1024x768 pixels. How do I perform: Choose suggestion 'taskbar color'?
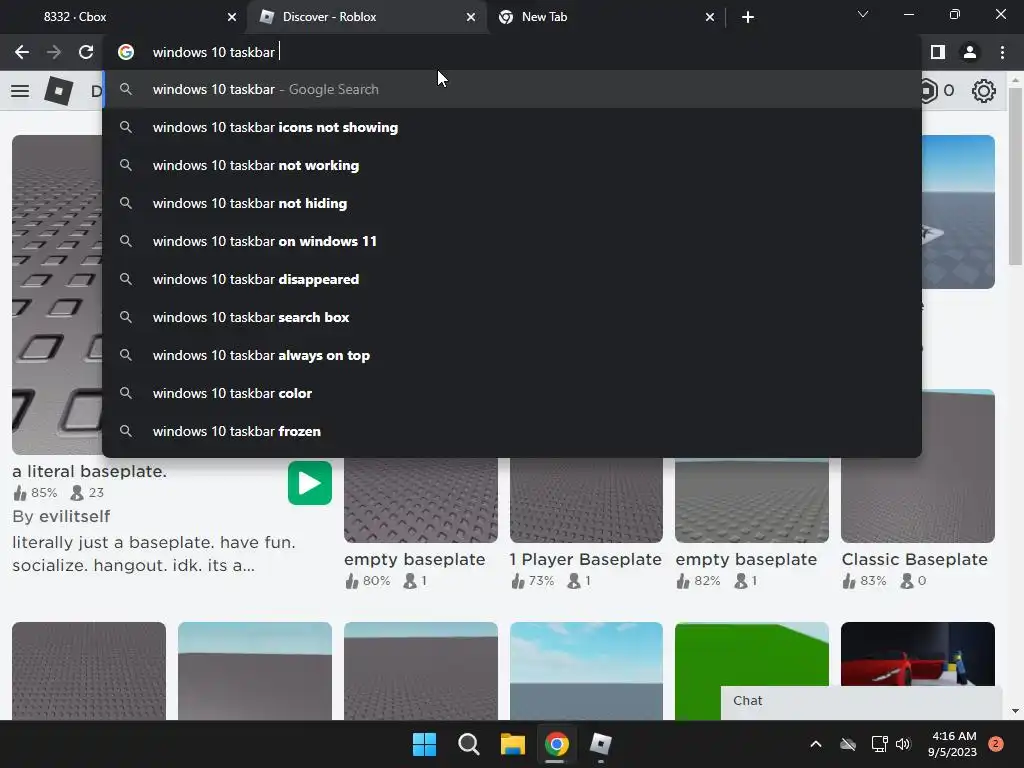(x=512, y=393)
